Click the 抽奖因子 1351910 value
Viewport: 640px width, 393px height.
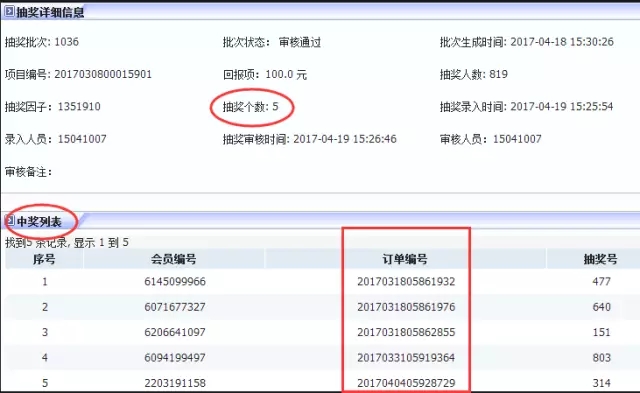(79, 107)
